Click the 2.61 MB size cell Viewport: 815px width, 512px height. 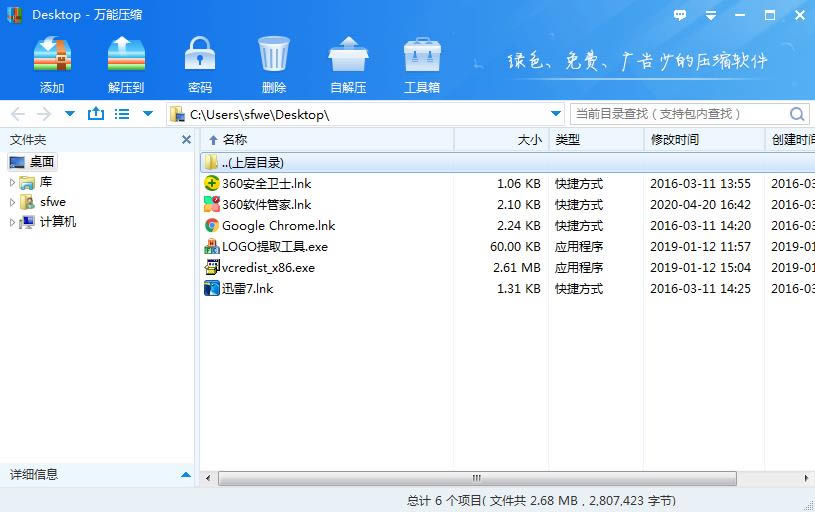[x=517, y=267]
